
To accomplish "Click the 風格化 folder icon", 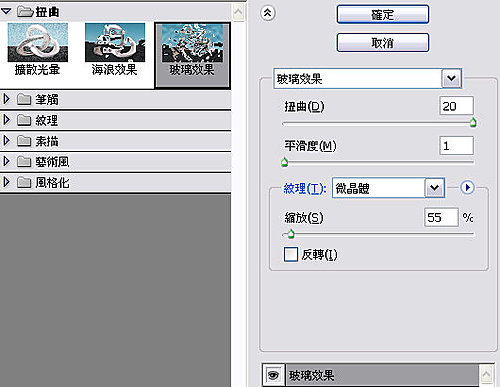I will click(24, 182).
